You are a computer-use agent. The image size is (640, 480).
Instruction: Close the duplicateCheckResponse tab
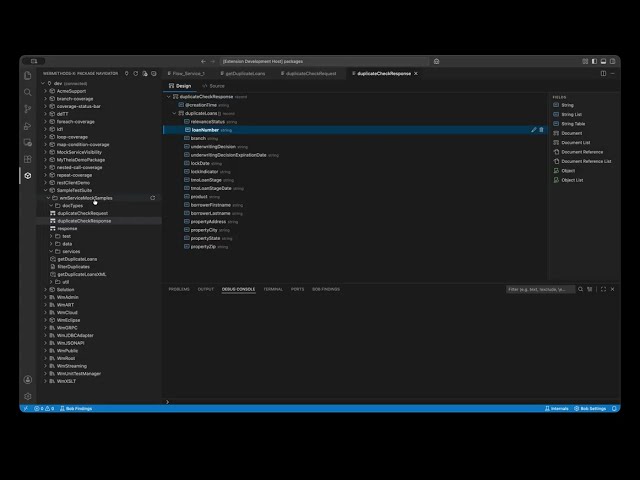[x=416, y=73]
